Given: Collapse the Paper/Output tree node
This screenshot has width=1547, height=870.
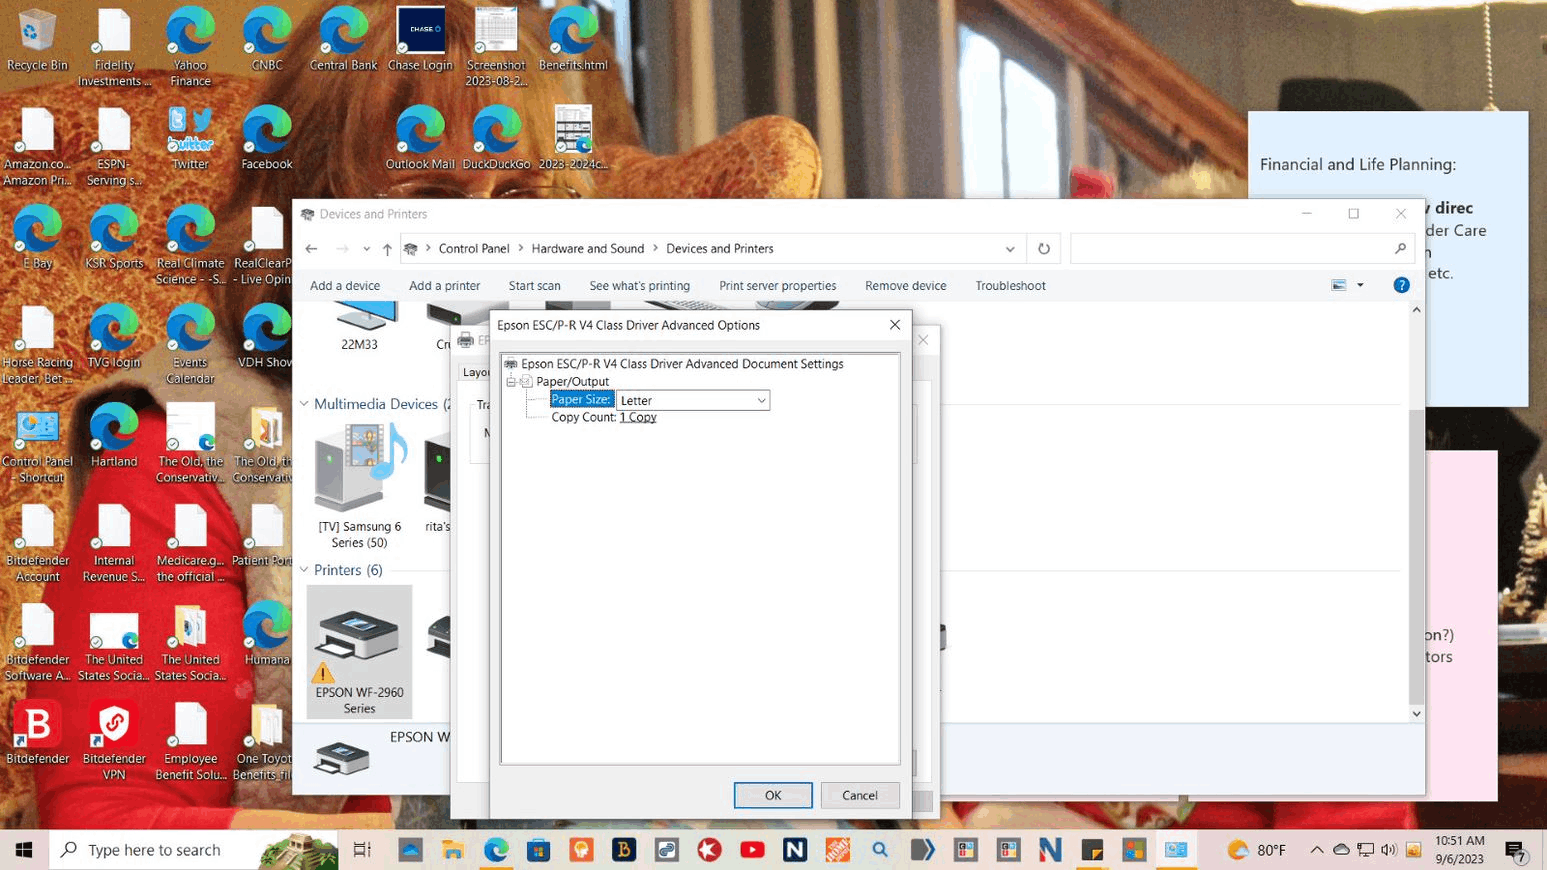Looking at the screenshot, I should (511, 381).
